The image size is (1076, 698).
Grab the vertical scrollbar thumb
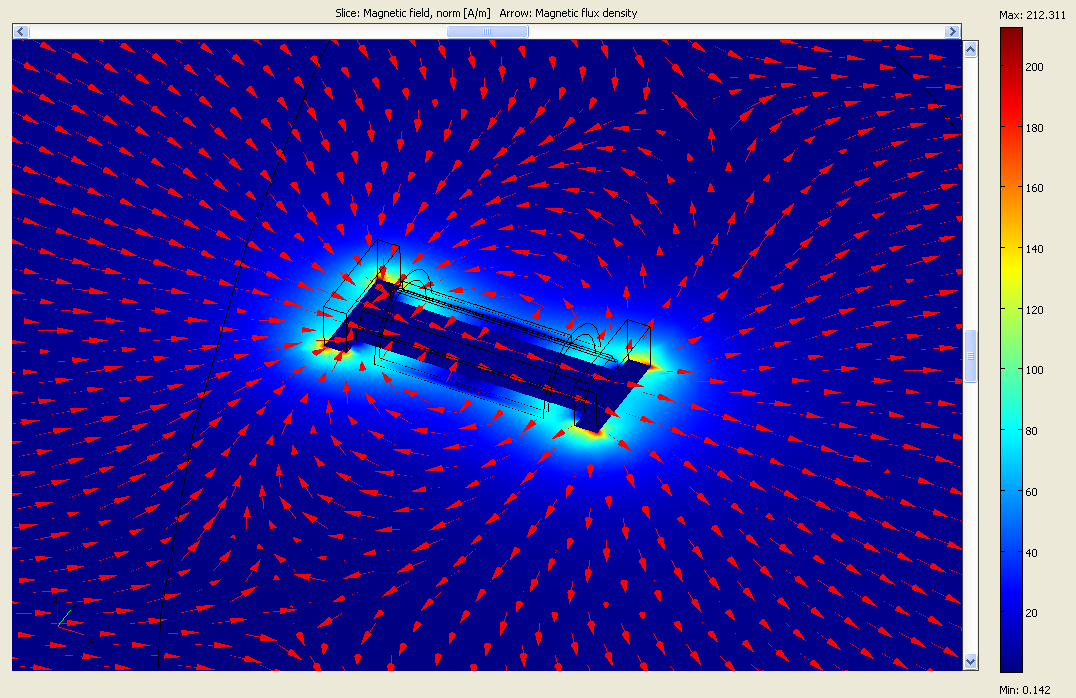pos(969,355)
